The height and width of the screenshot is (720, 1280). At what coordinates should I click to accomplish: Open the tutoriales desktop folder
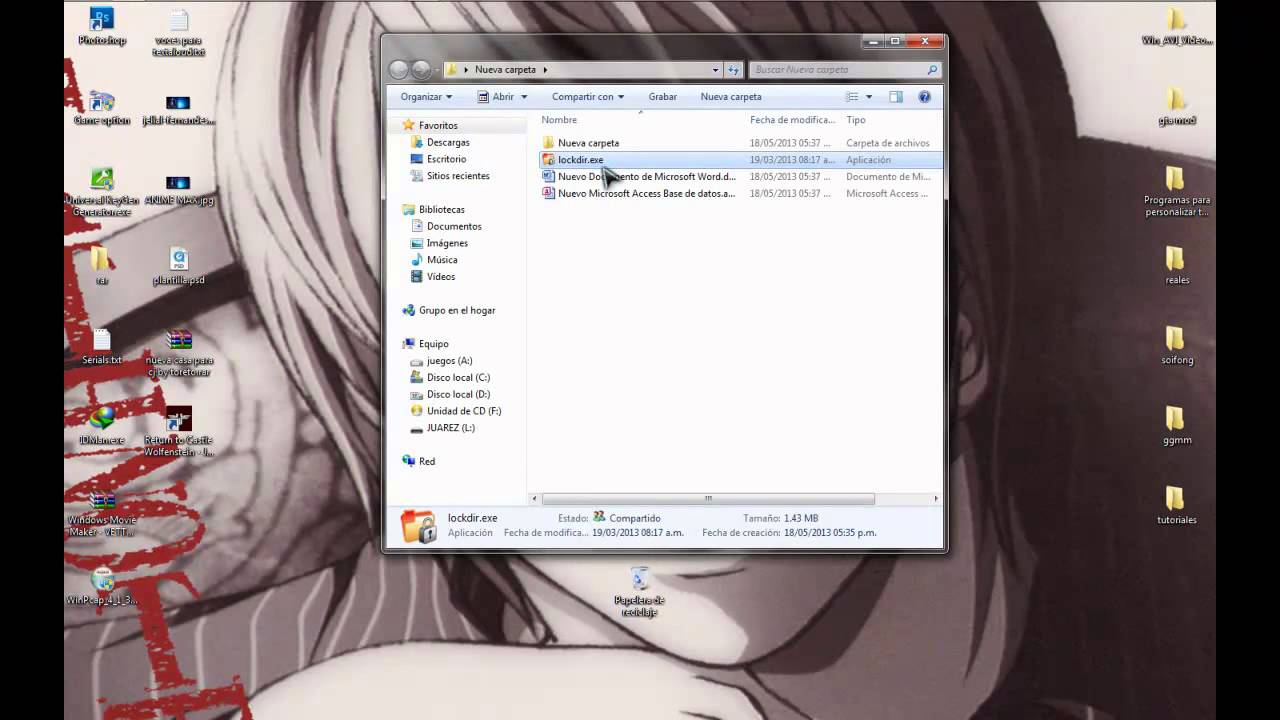pyautogui.click(x=1176, y=505)
